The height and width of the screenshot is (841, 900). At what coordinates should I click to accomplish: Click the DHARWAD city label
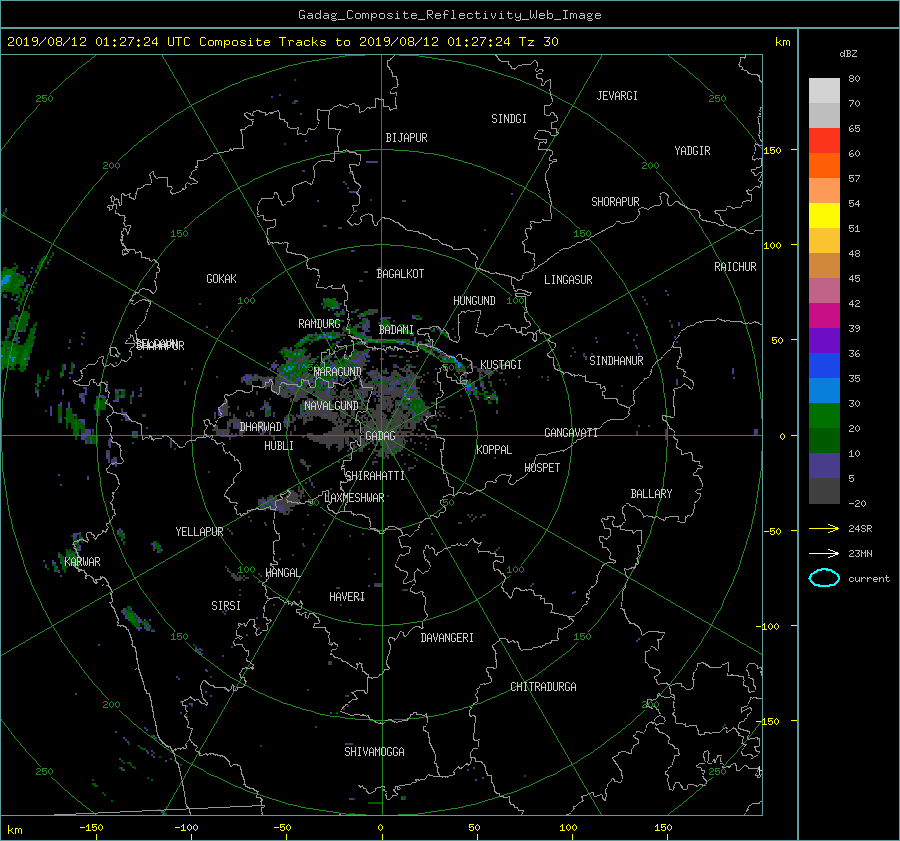point(261,427)
